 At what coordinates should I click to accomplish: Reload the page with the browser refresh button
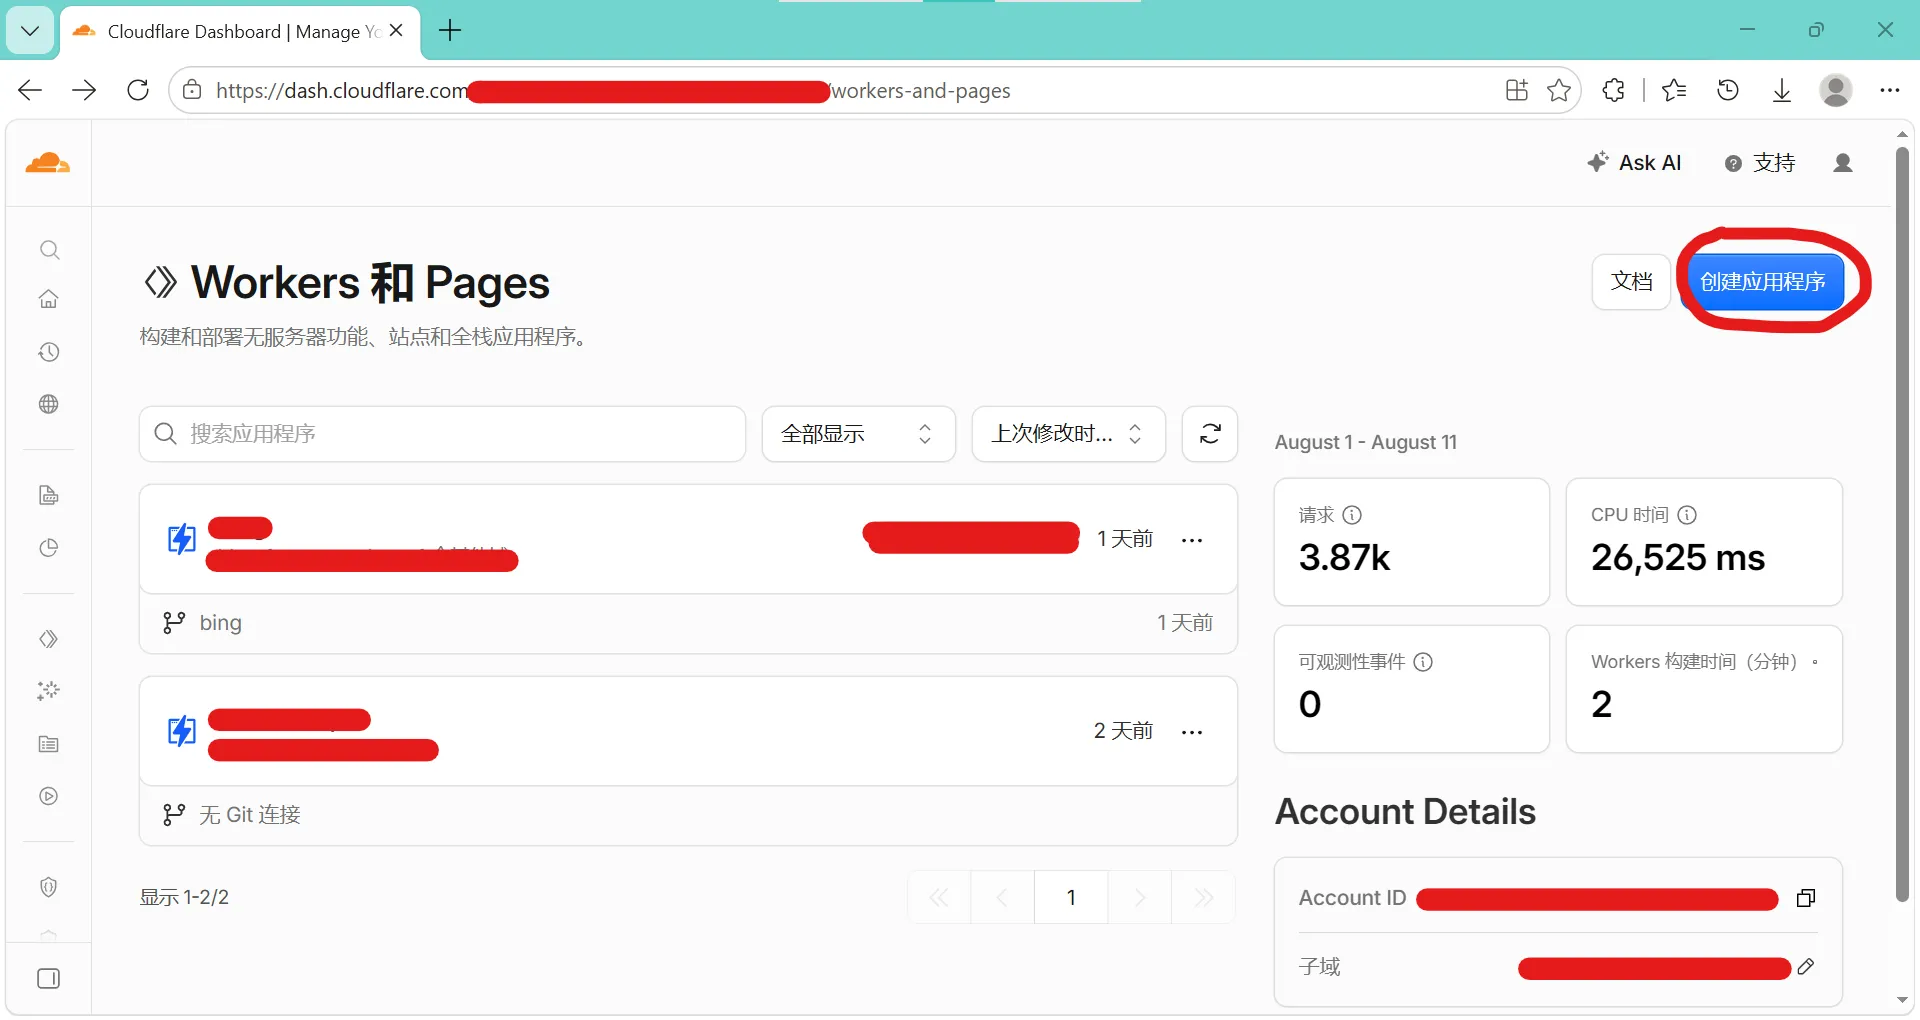[x=138, y=90]
